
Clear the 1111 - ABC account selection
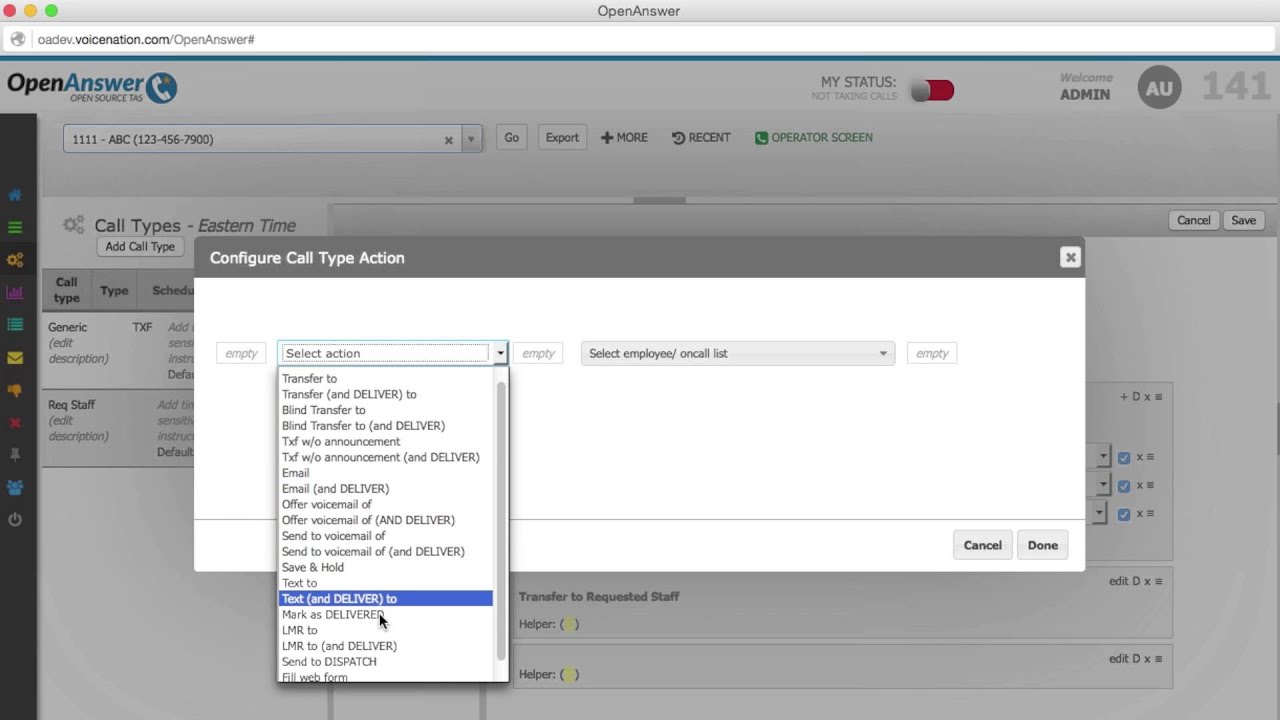449,140
